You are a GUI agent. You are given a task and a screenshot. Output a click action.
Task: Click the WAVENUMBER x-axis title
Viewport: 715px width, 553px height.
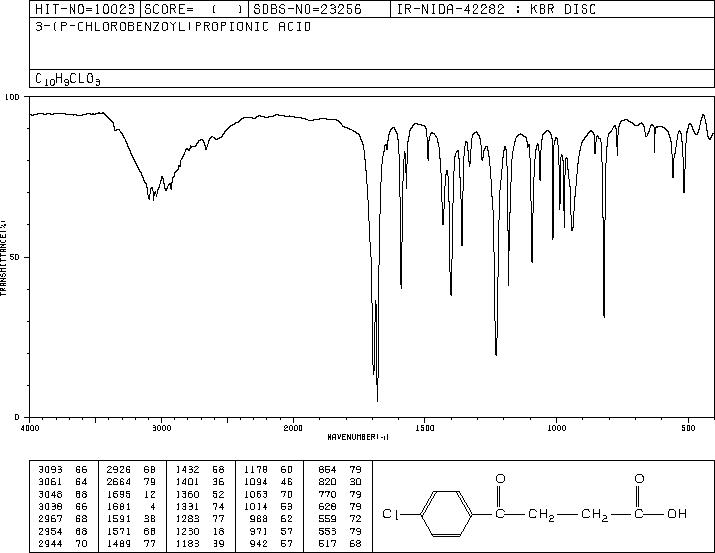(358, 437)
